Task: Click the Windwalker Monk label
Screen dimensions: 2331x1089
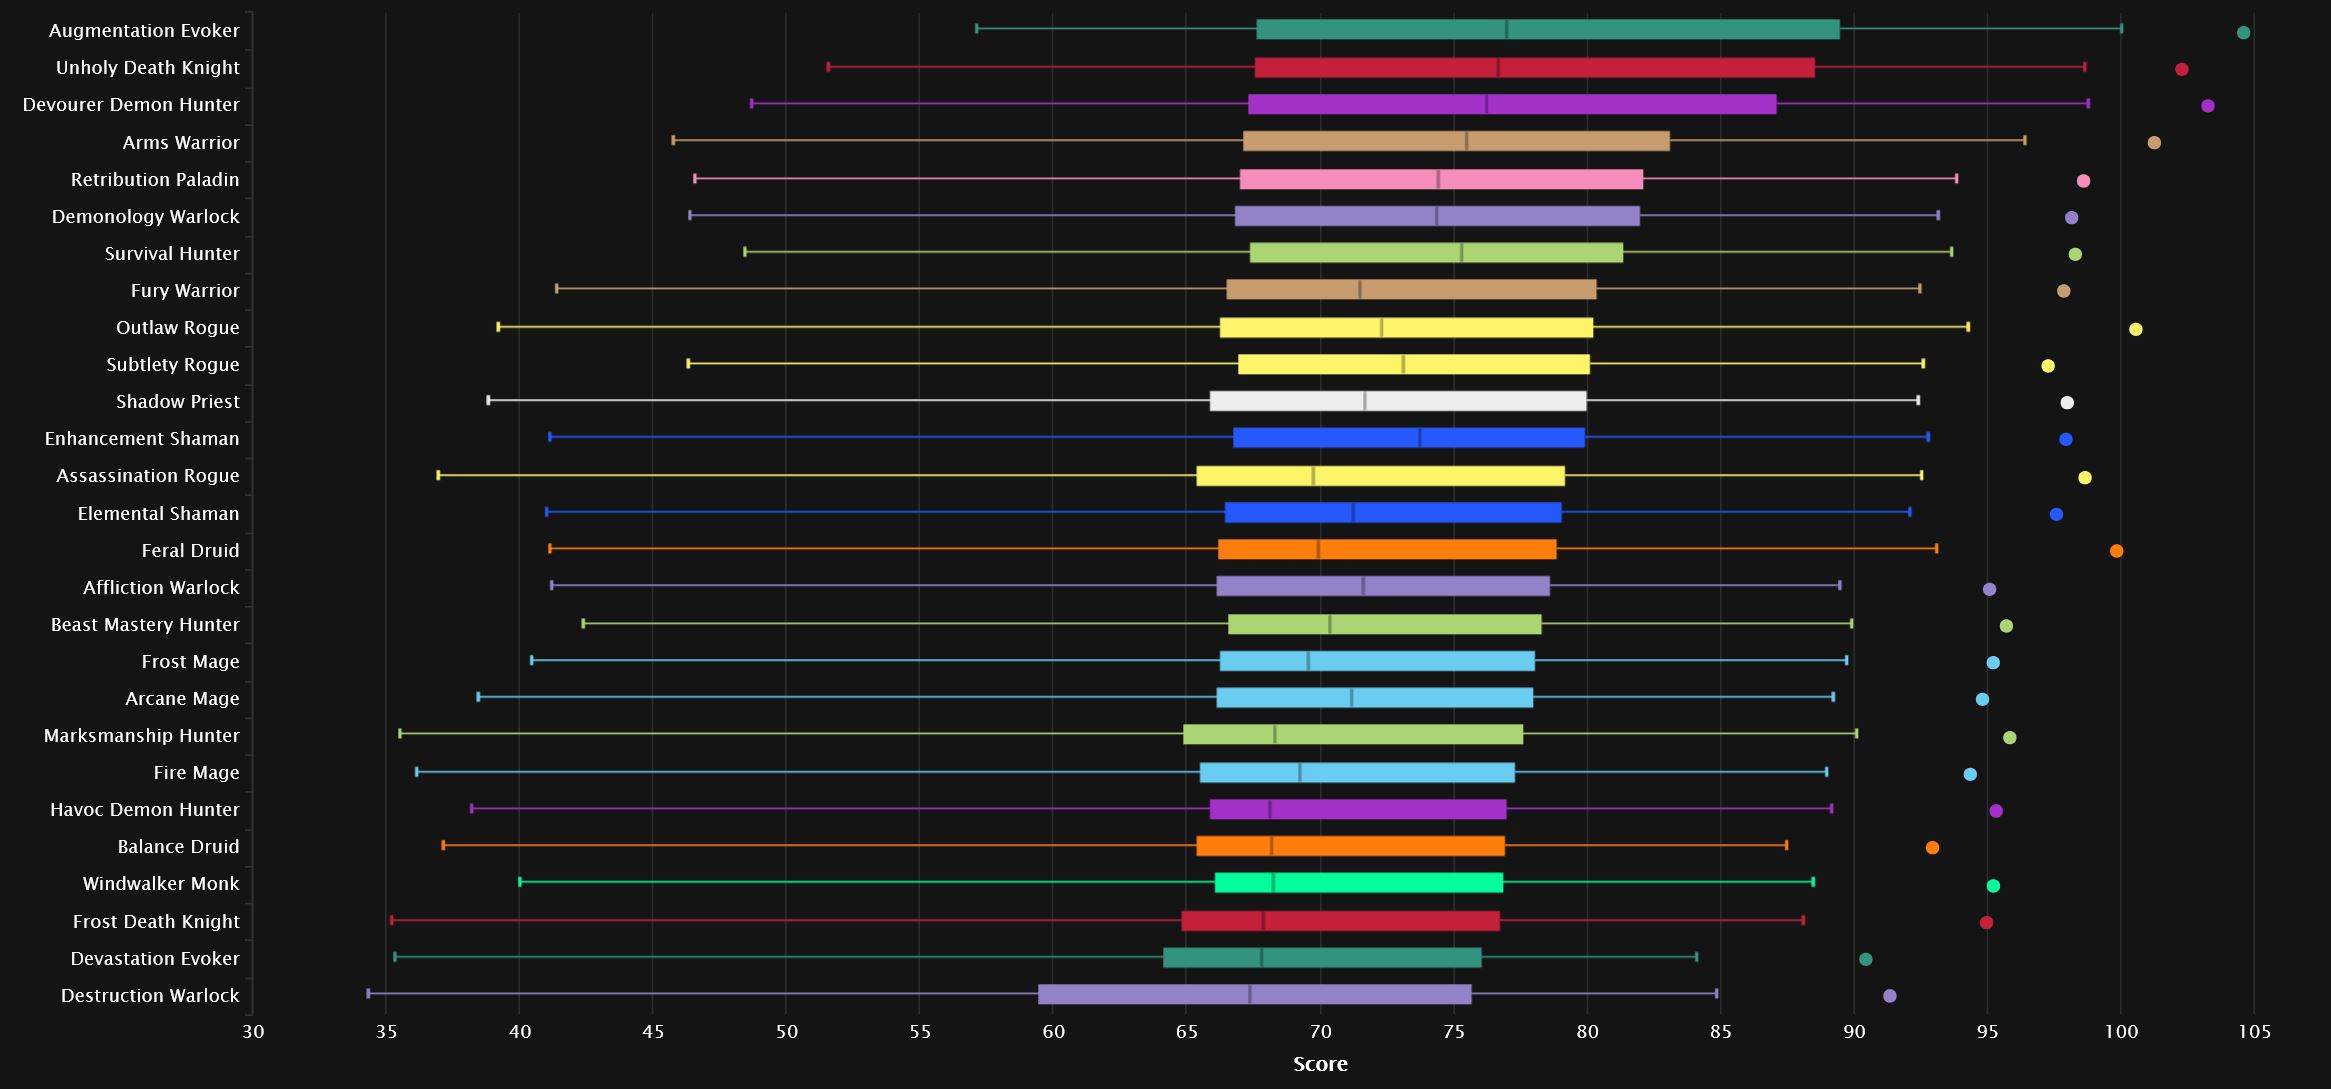Action: [161, 883]
